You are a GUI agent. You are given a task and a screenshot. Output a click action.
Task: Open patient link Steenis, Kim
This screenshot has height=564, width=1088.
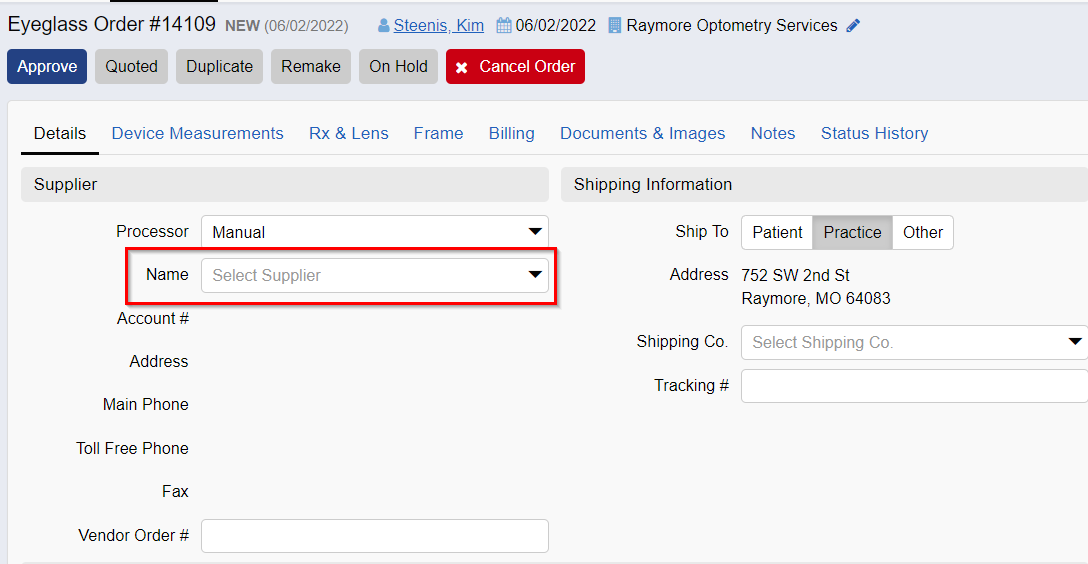click(439, 26)
